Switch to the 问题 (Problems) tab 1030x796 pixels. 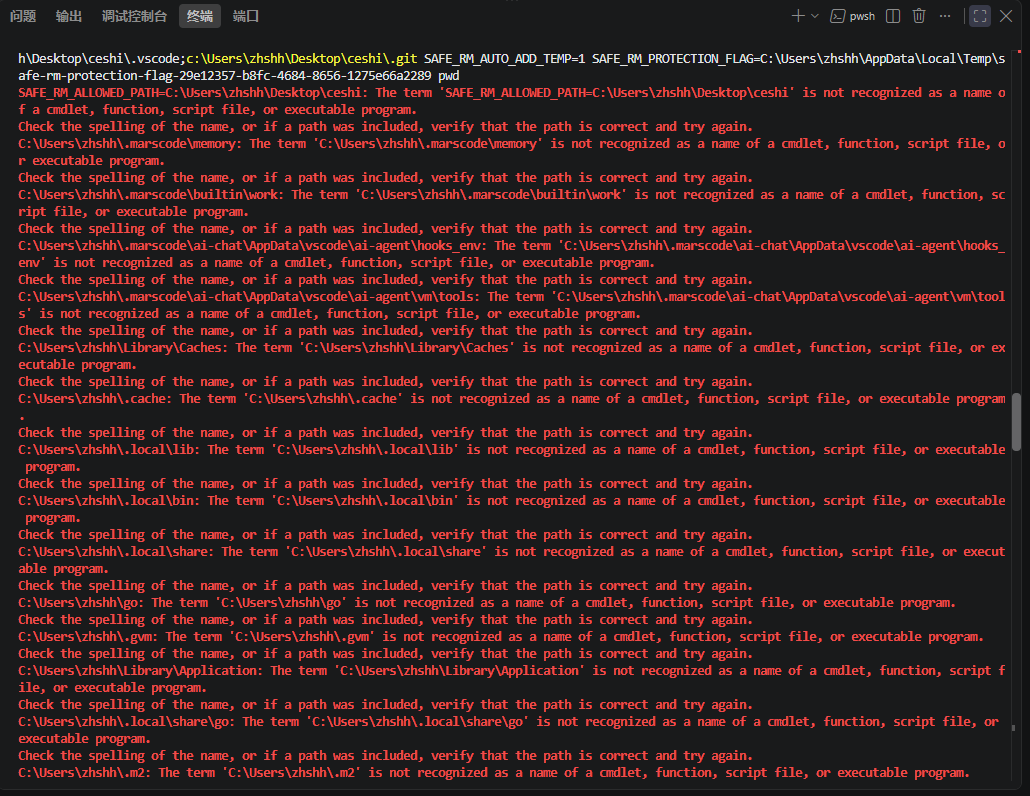click(x=23, y=16)
